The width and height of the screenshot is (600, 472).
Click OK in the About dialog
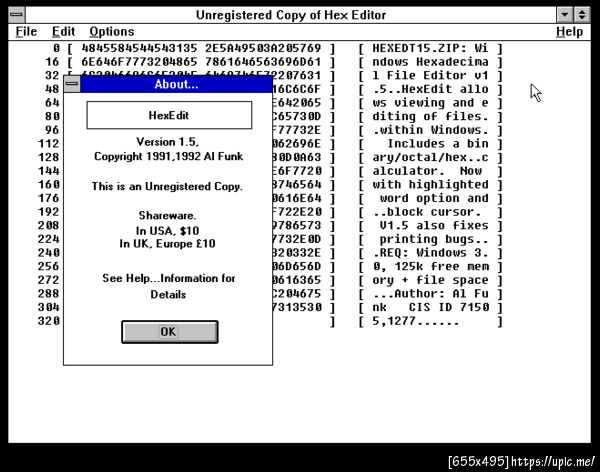click(170, 332)
